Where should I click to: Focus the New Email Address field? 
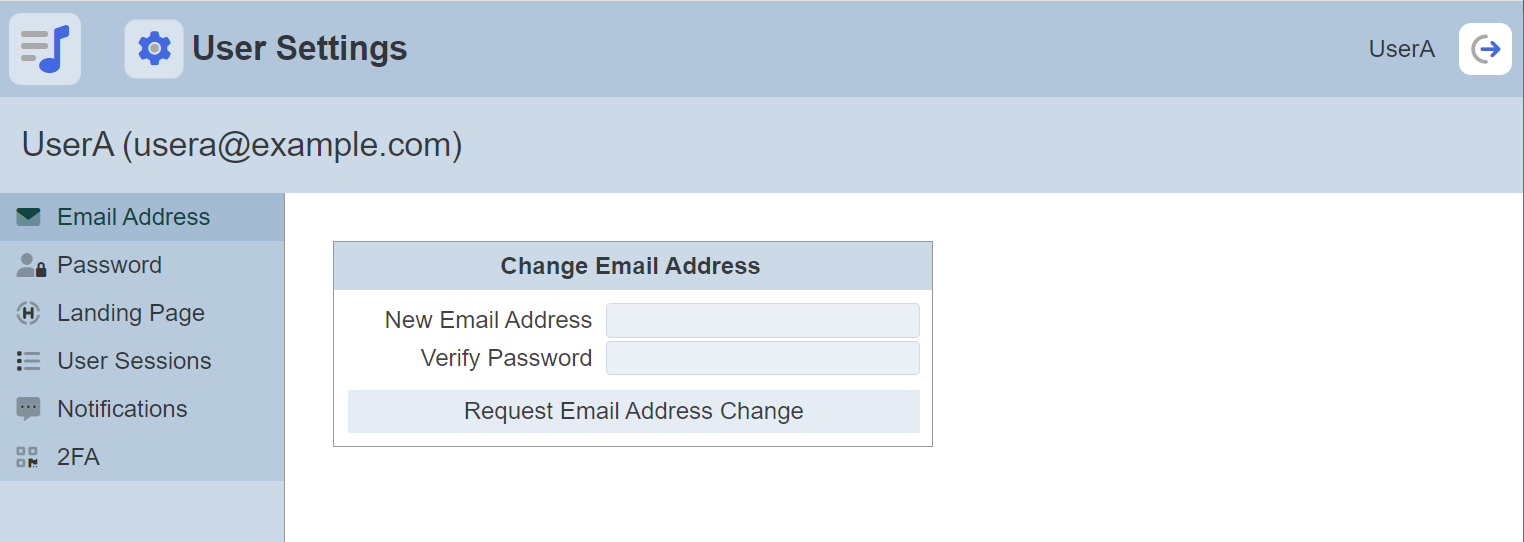pos(762,321)
